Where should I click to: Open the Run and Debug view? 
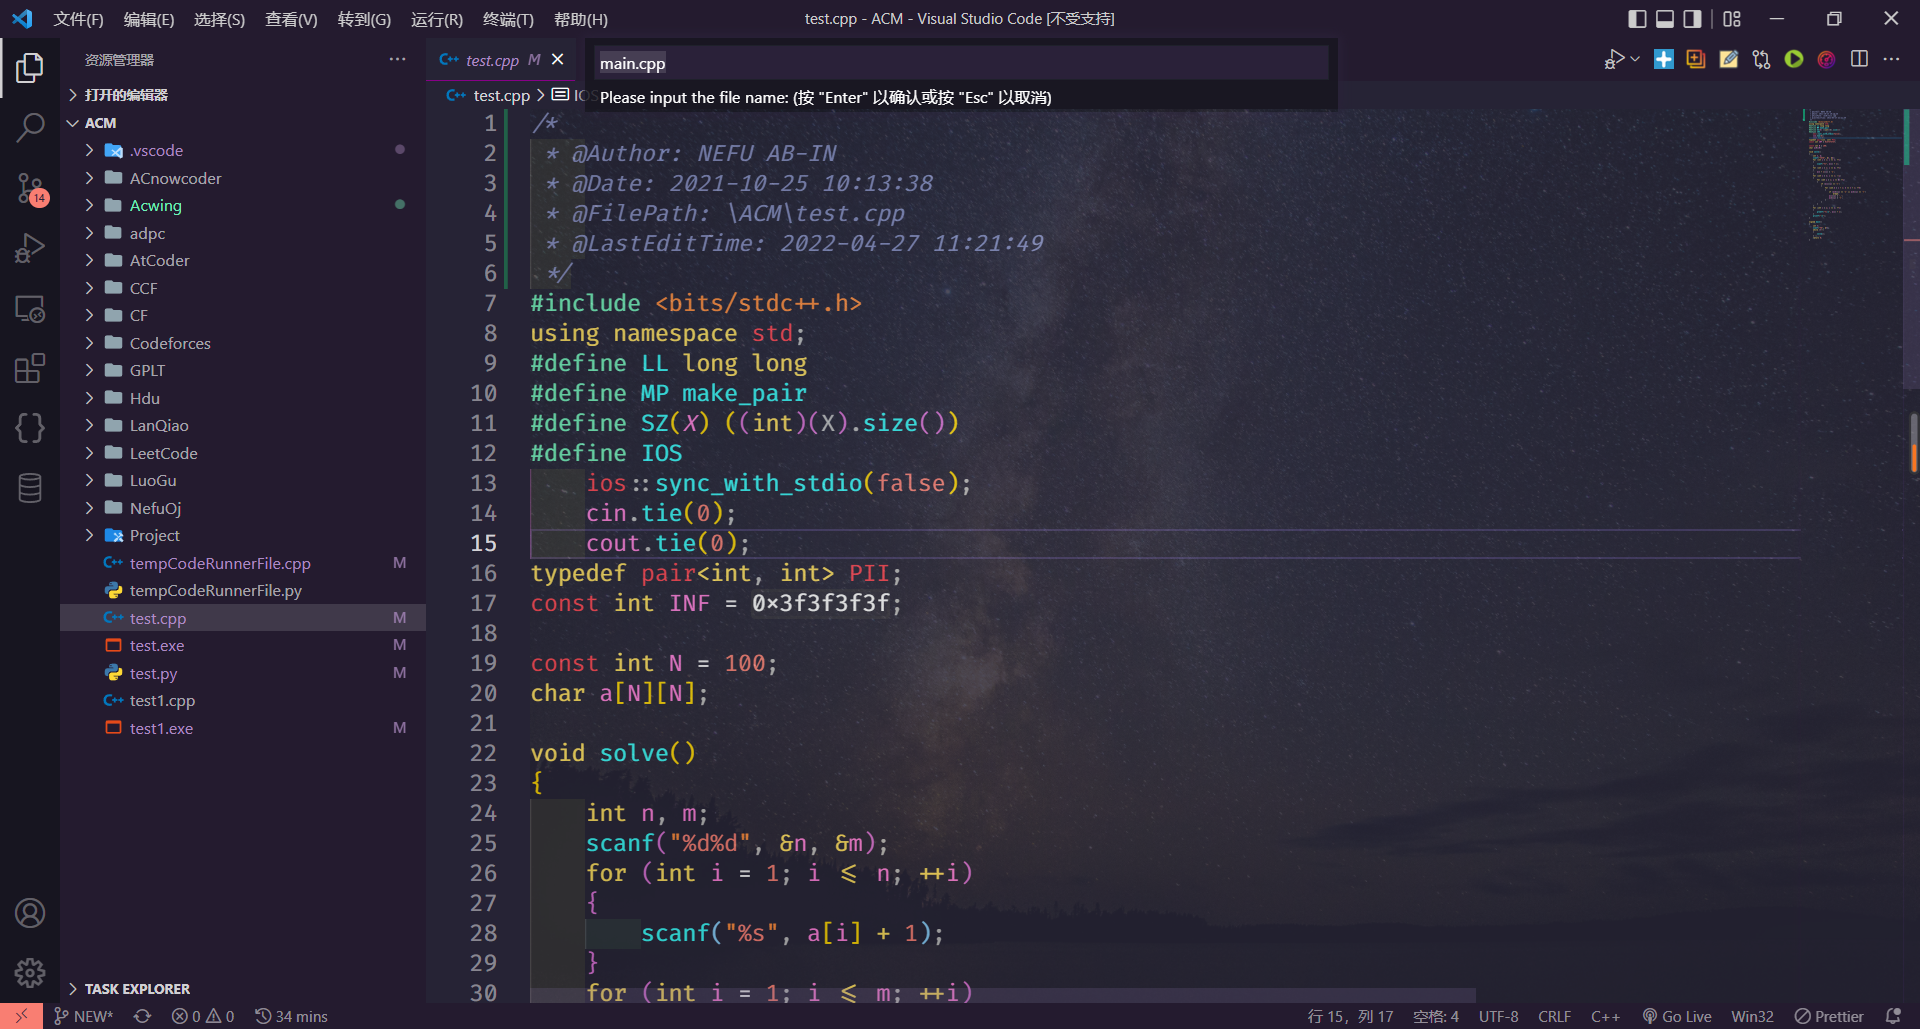click(30, 247)
